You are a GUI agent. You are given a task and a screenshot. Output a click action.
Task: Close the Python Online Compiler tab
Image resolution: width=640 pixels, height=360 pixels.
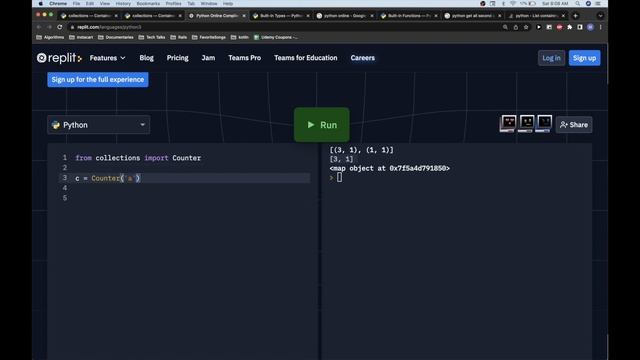(x=244, y=16)
